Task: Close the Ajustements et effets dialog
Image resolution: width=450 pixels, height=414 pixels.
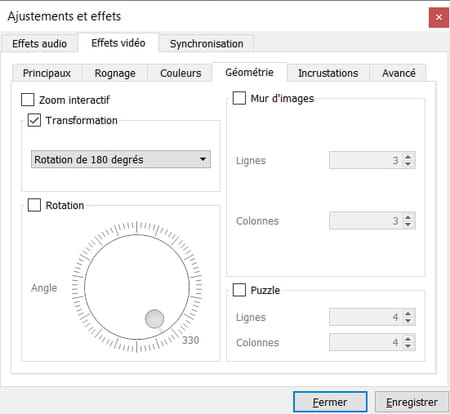Action: (x=439, y=17)
